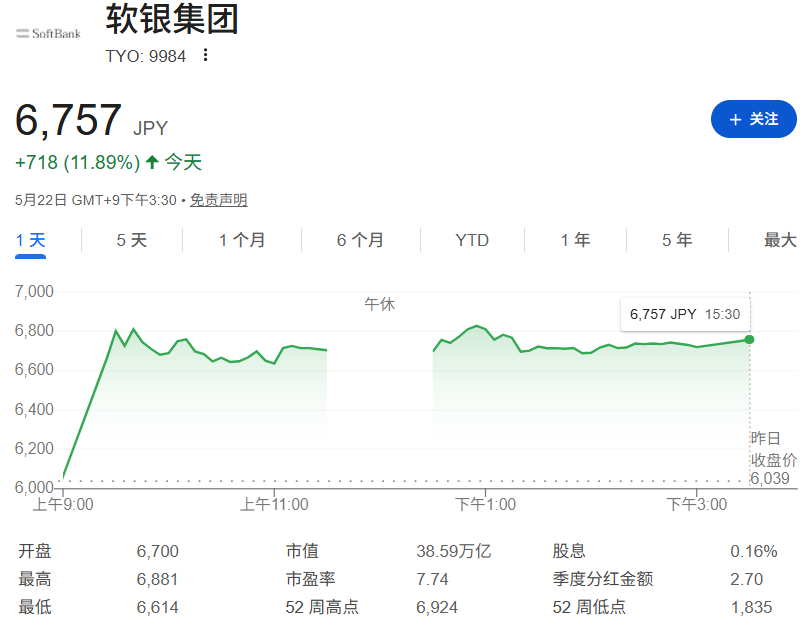Image resolution: width=810 pixels, height=627 pixels.
Task: Click the 6,757 current price
Action: 68,120
